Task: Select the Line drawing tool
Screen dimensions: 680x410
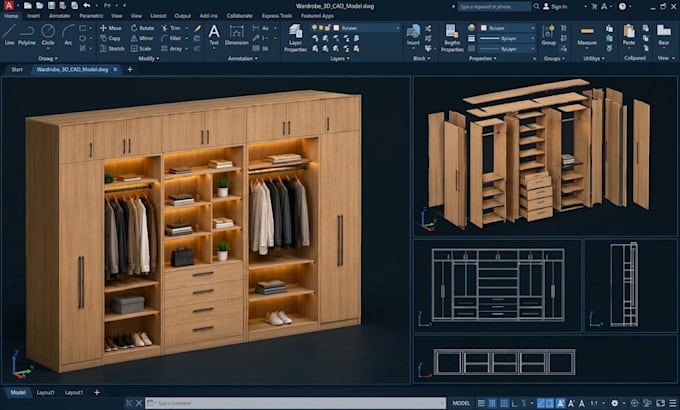Action: [9, 35]
